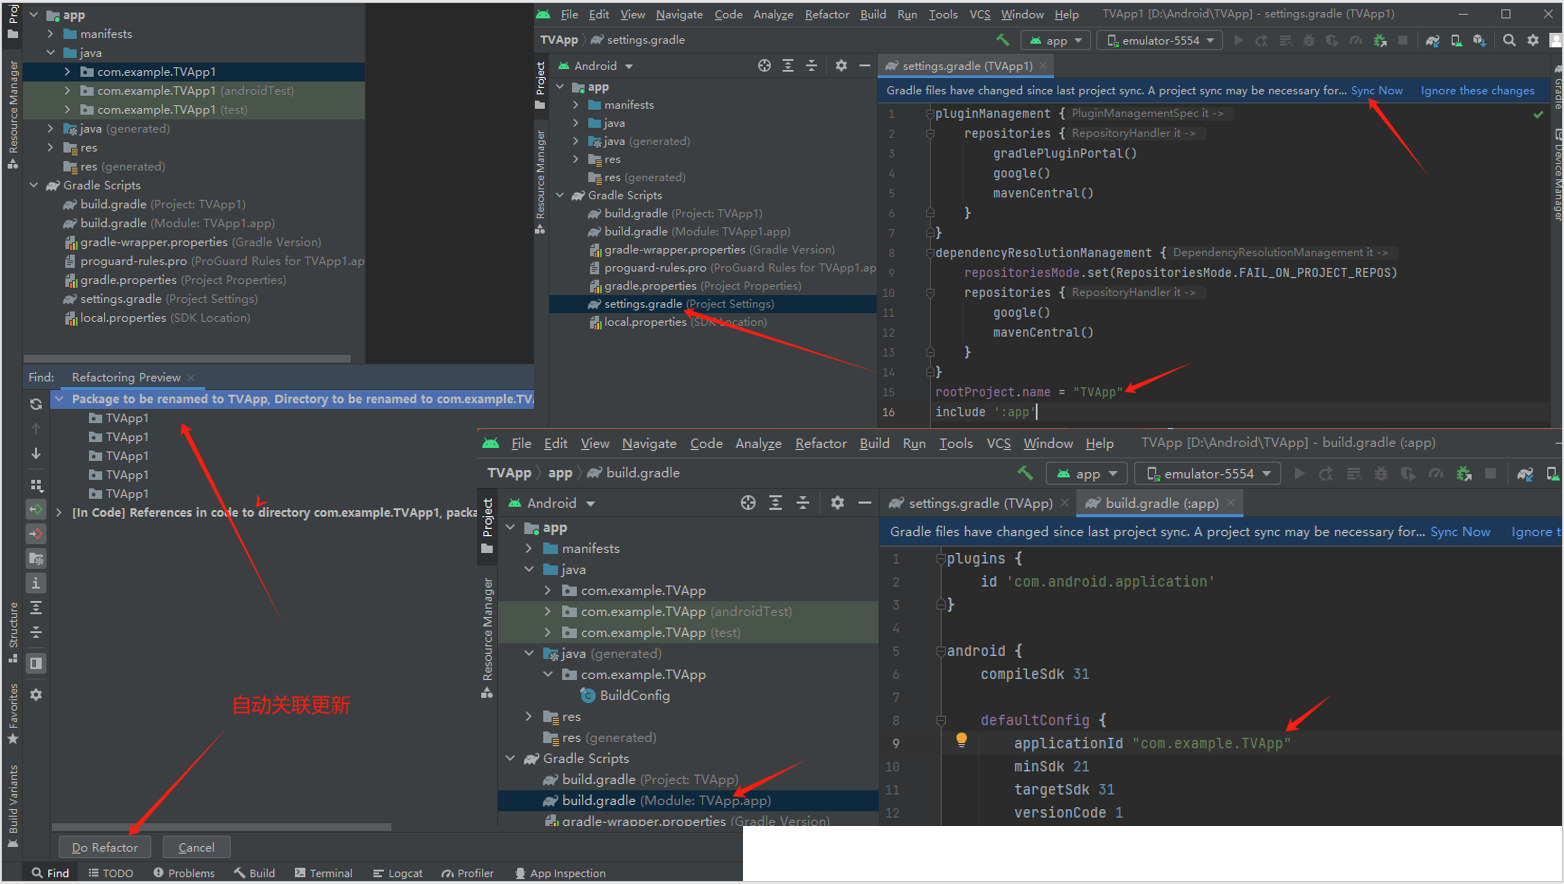
Task: Click Cancel in the Refactoring Preview panel
Action: [196, 847]
